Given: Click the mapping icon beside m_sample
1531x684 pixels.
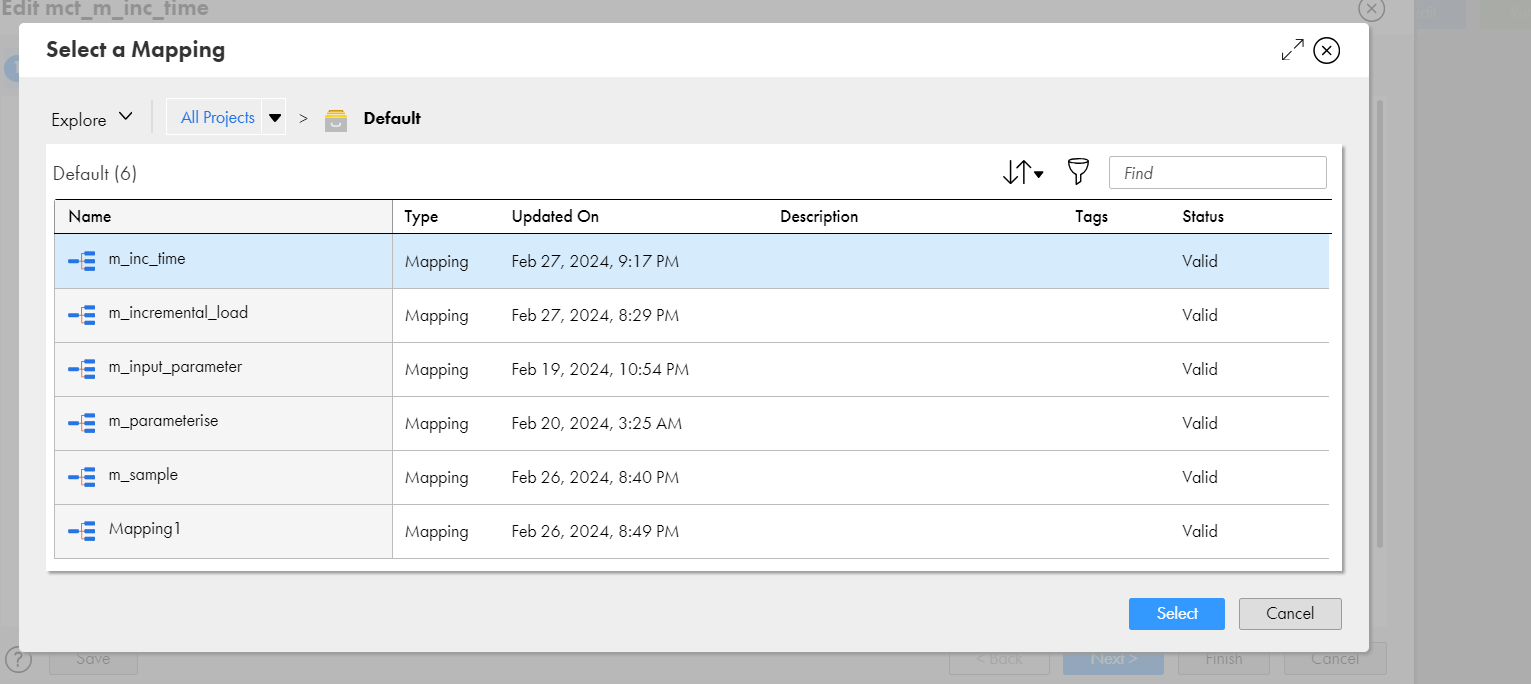Looking at the screenshot, I should (x=82, y=477).
